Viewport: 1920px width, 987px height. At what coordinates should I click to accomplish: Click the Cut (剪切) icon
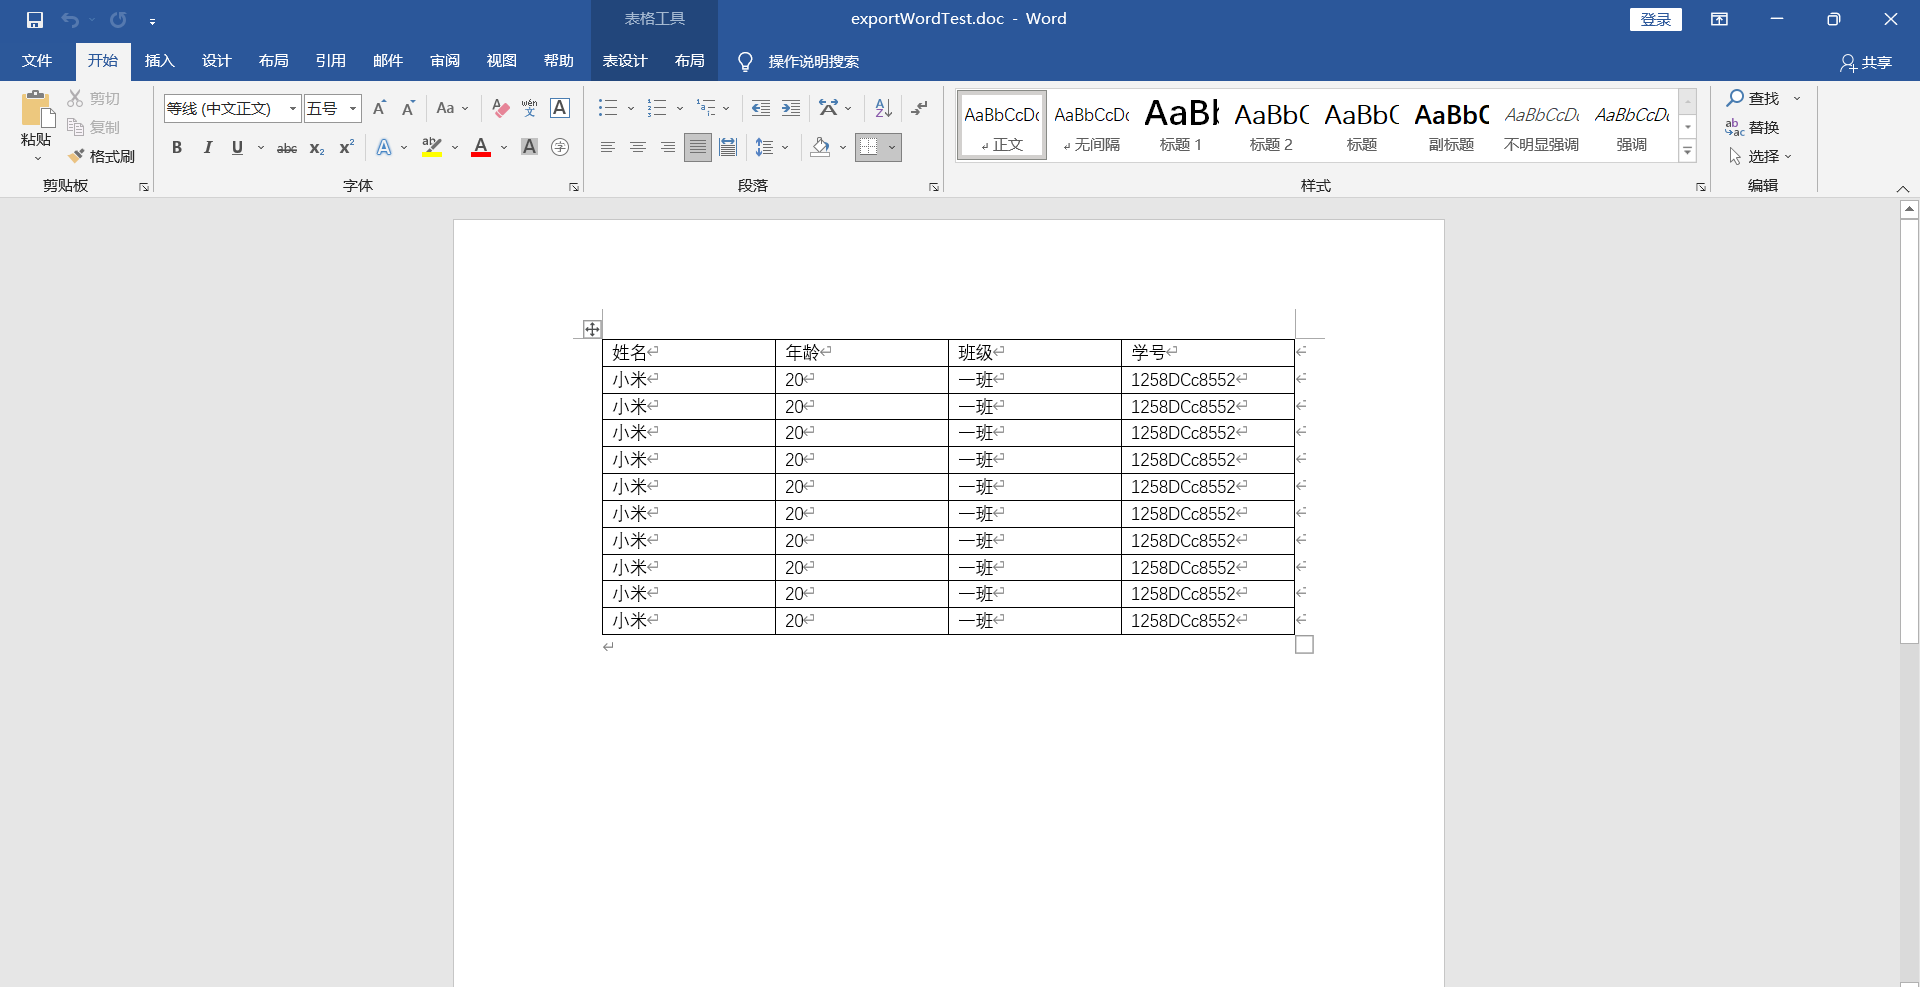(x=75, y=97)
